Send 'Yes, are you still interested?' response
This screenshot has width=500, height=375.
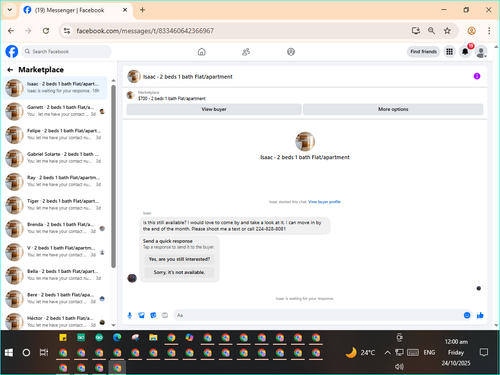coord(179,259)
